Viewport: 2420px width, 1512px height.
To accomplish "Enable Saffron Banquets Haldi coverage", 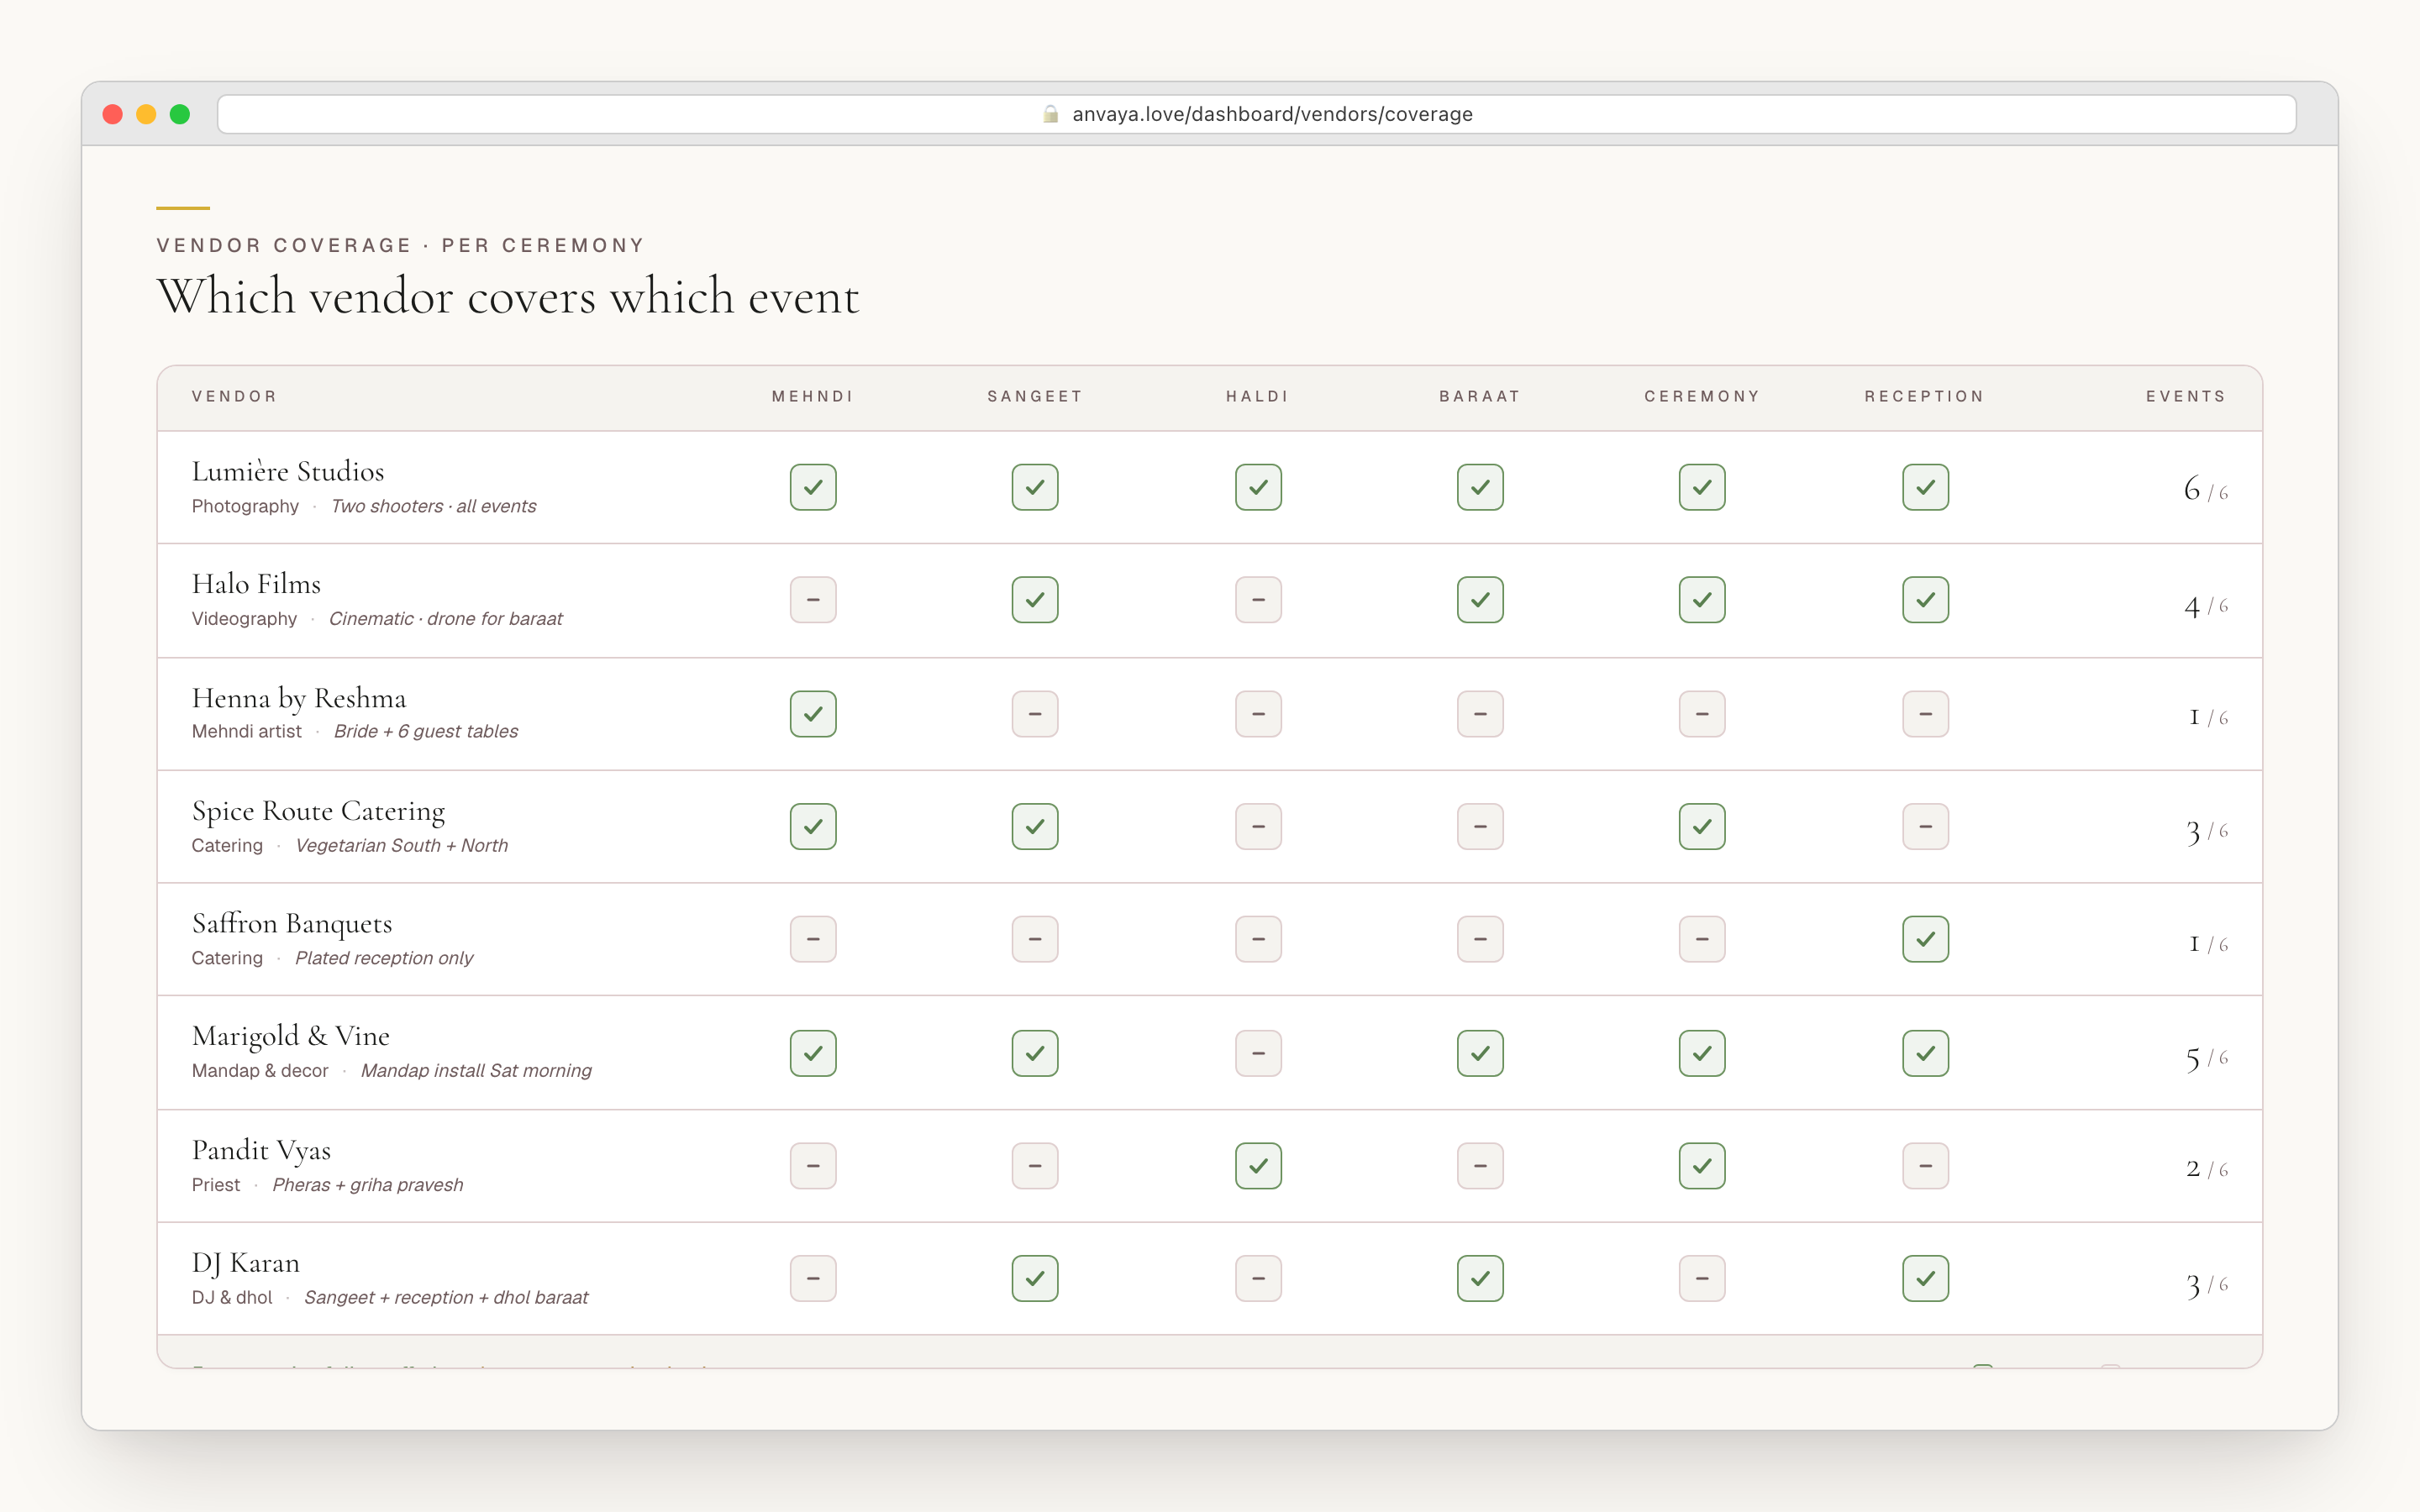I will coord(1258,939).
